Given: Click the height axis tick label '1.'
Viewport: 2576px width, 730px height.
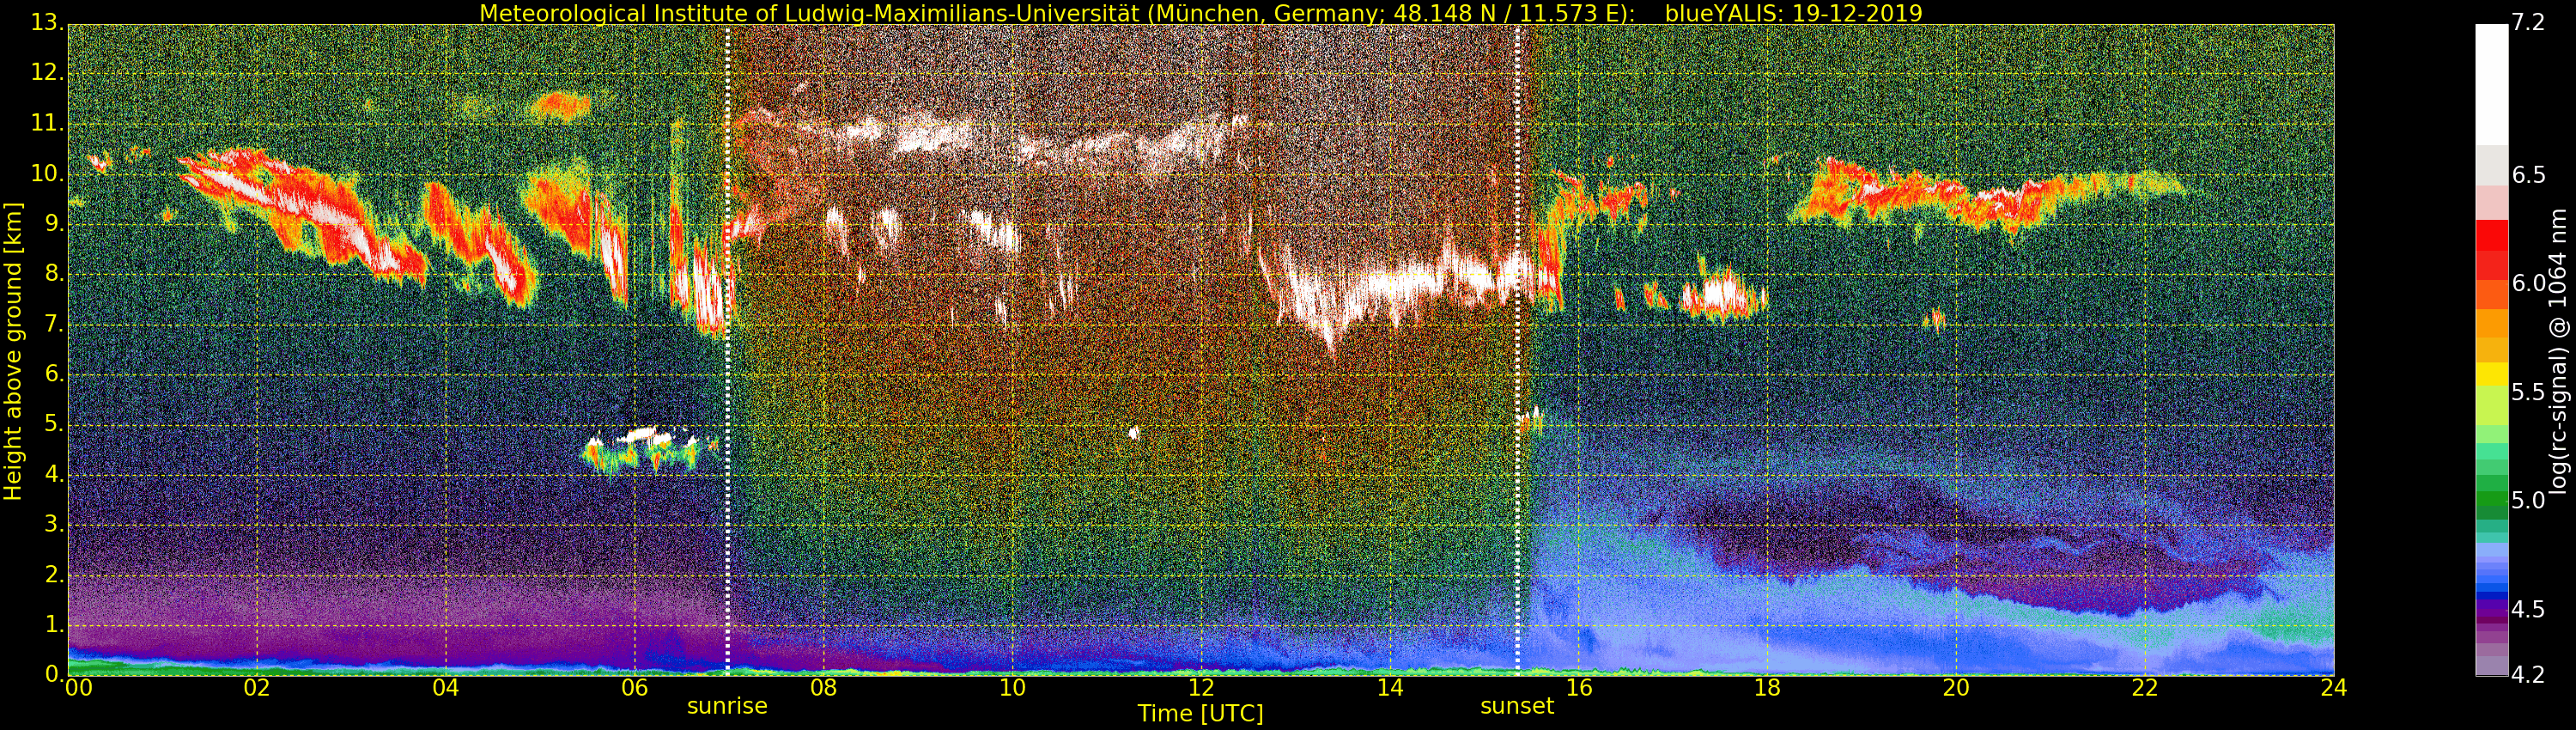Looking at the screenshot, I should 54,625.
